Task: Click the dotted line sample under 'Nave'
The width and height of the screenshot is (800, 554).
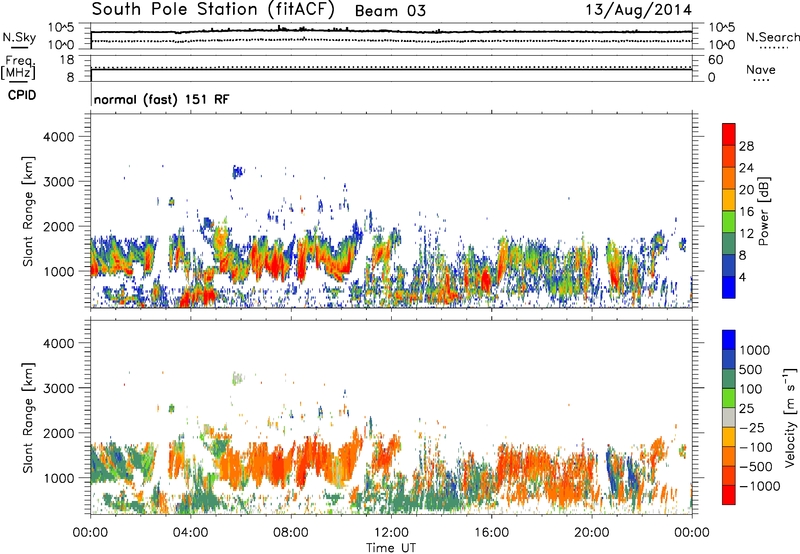Action: coord(761,80)
